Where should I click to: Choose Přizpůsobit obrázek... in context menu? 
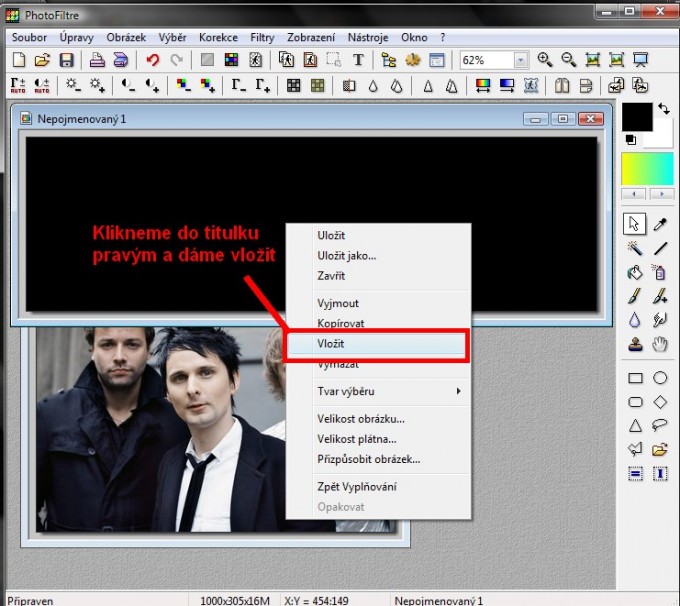point(378,459)
